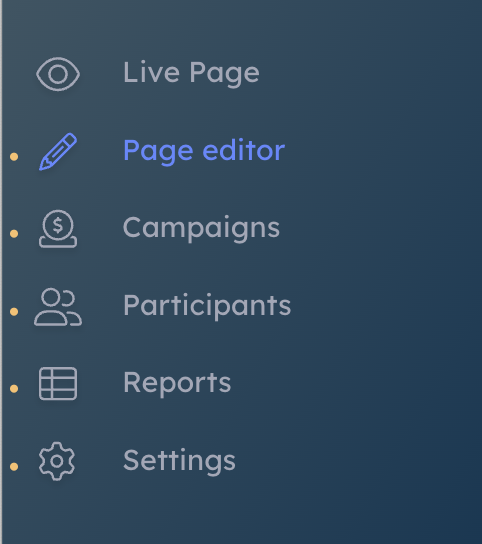Open the Live Page menu label
Image resolution: width=482 pixels, height=544 pixels.
click(x=191, y=73)
